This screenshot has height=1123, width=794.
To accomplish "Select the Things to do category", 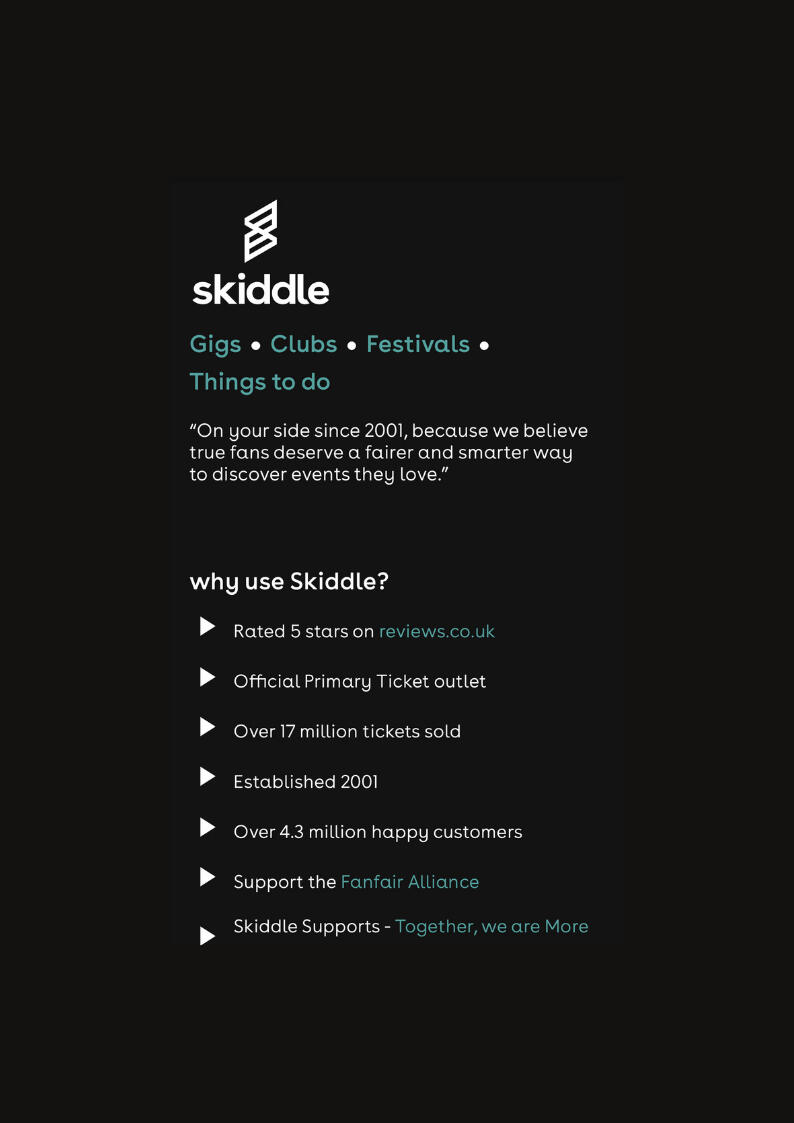I will coord(260,382).
